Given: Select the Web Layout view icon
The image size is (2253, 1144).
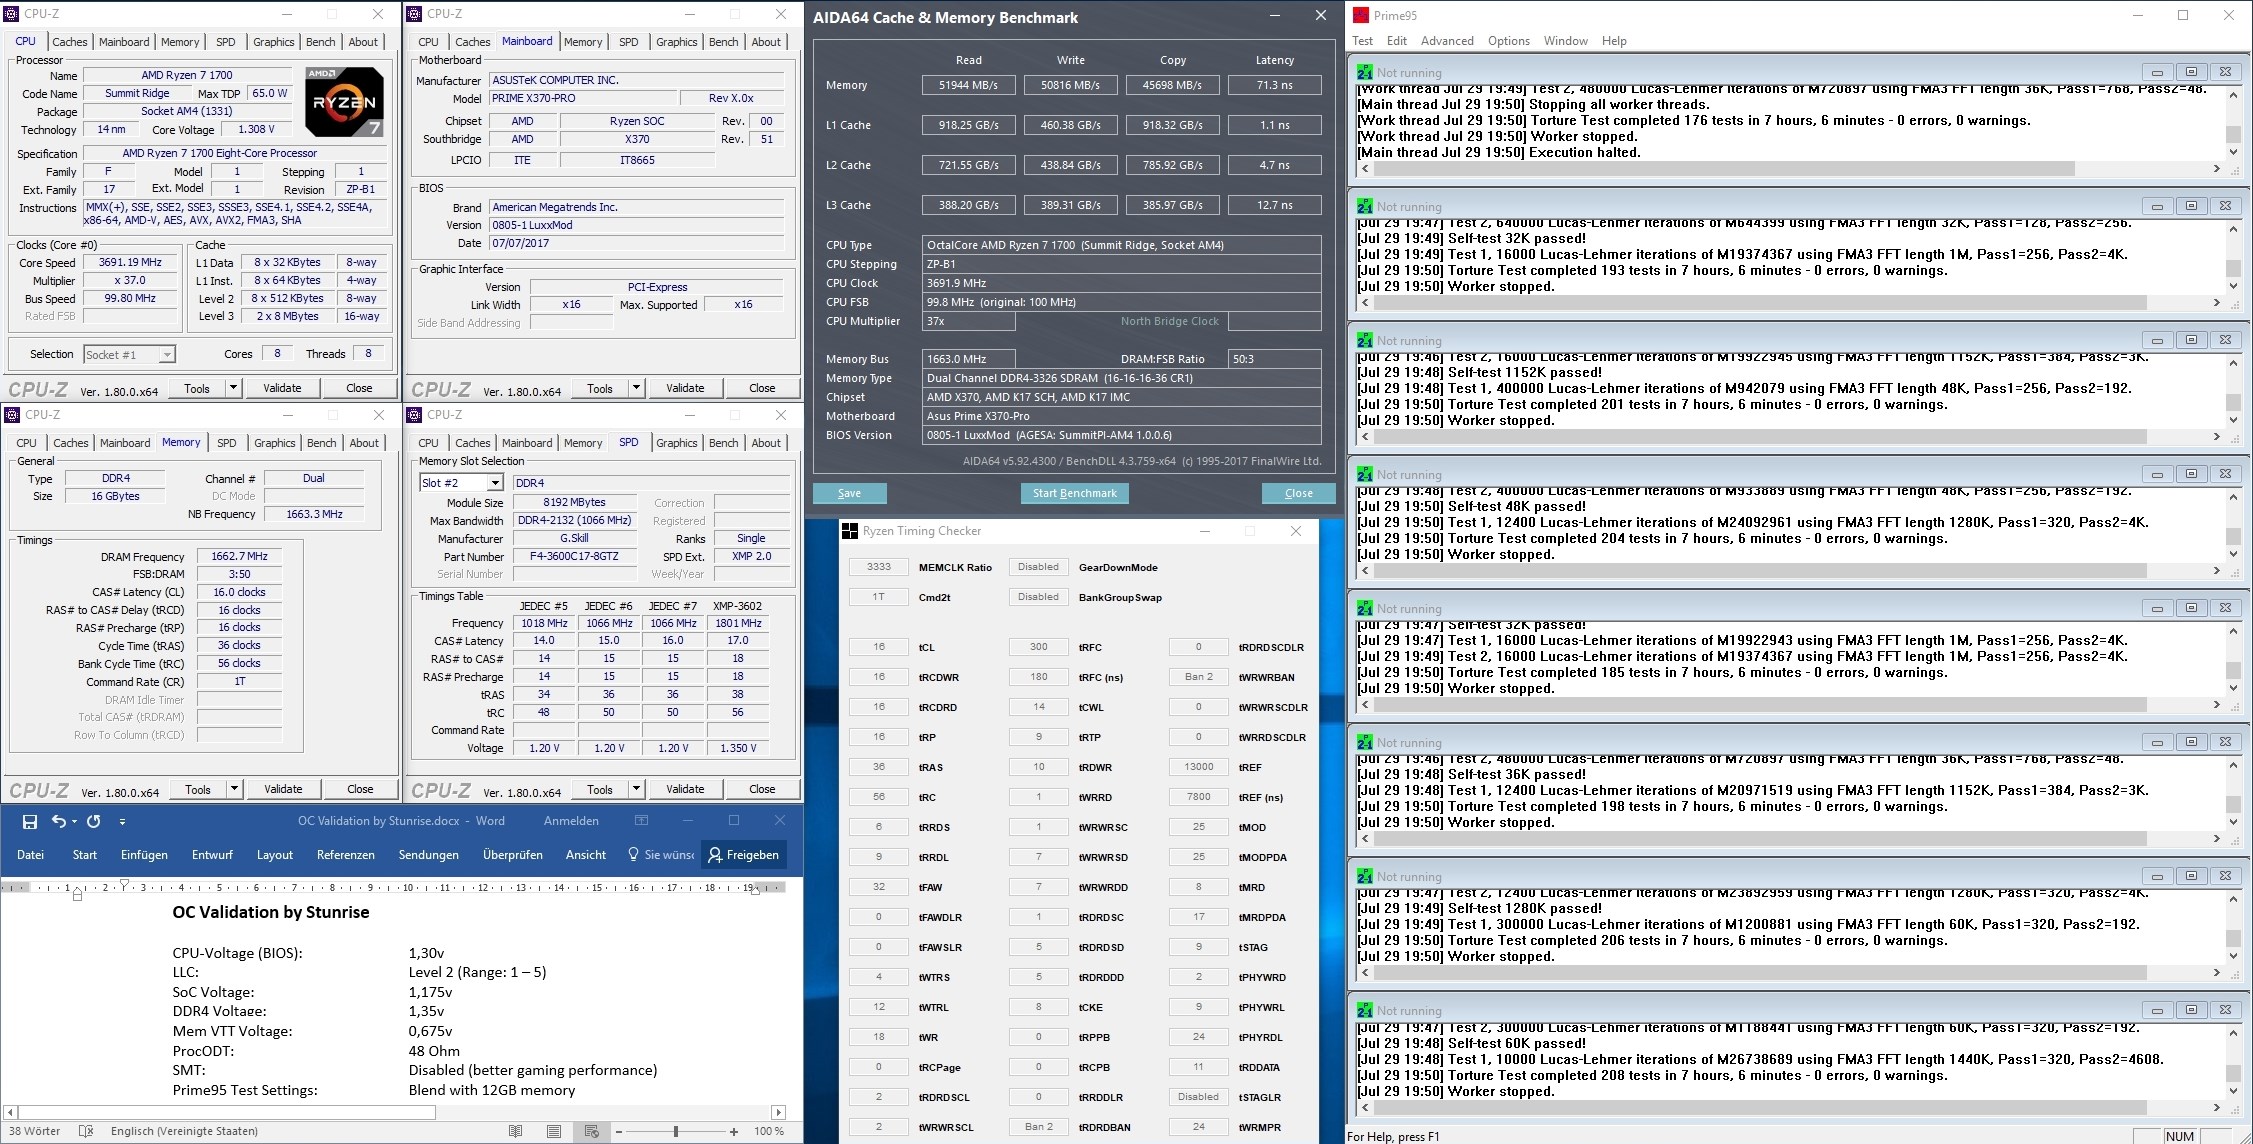Looking at the screenshot, I should (591, 1131).
